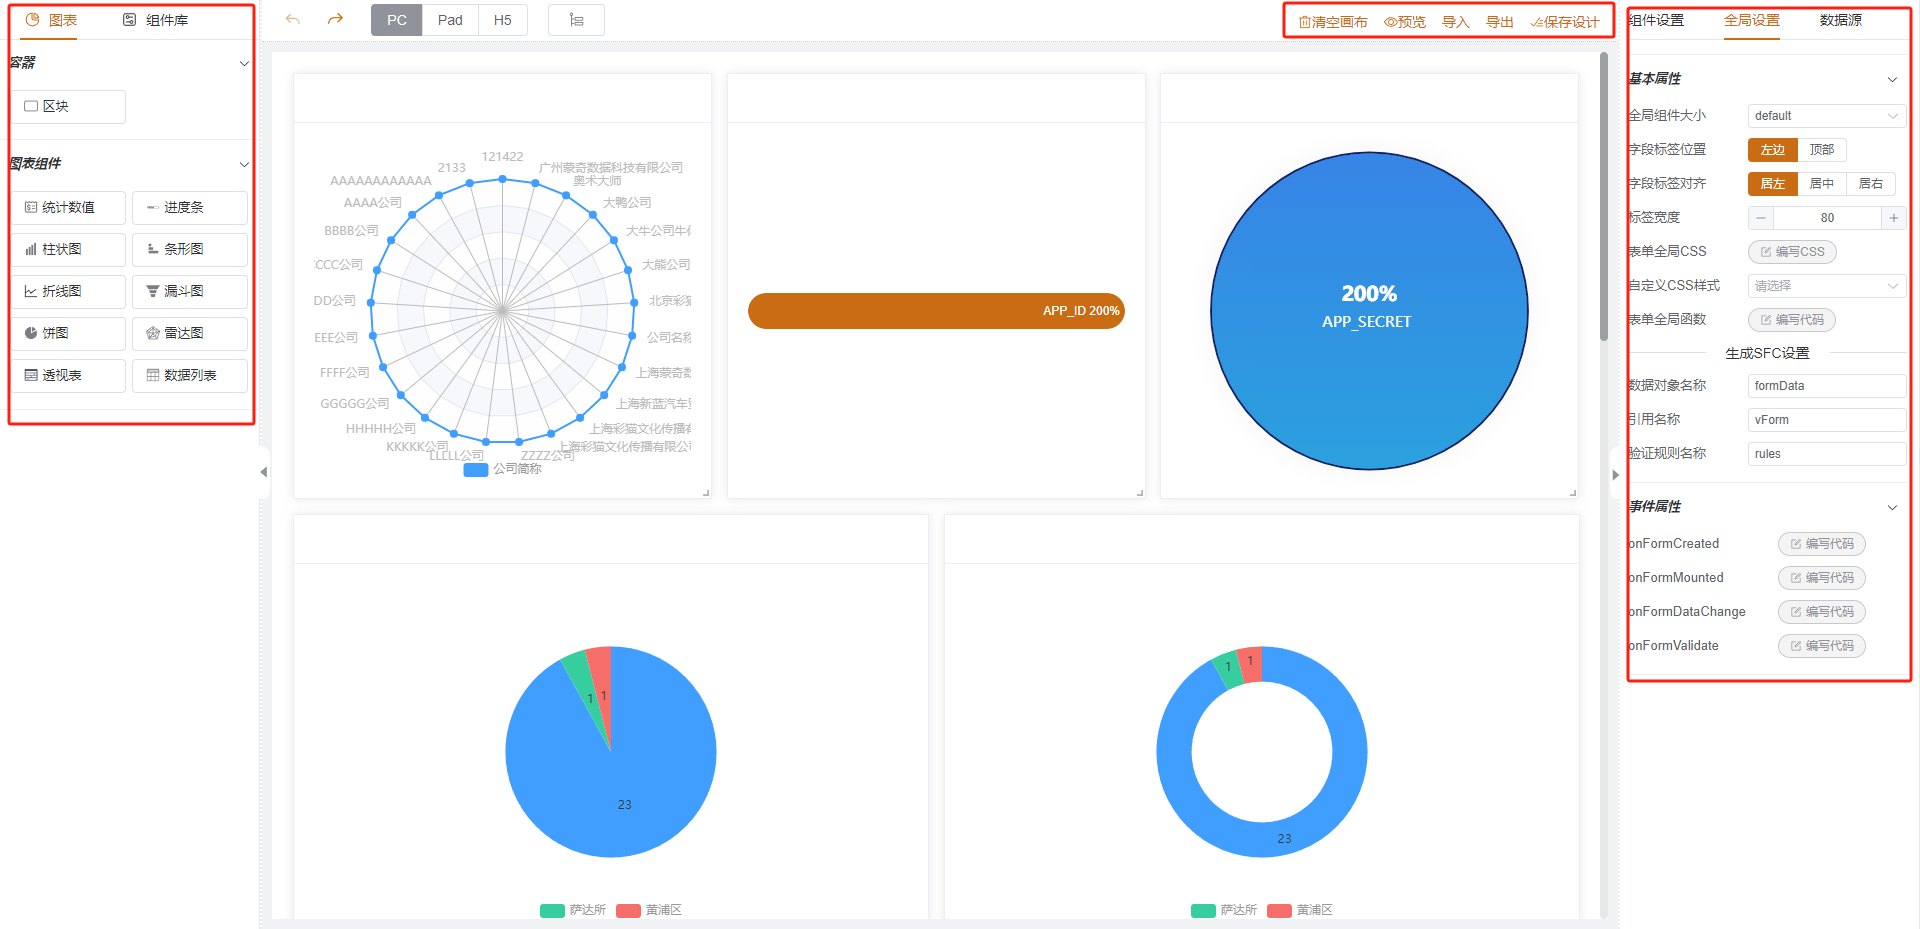Add a 透视表 pivot table component
Screen dimensions: 1920x929
(69, 376)
